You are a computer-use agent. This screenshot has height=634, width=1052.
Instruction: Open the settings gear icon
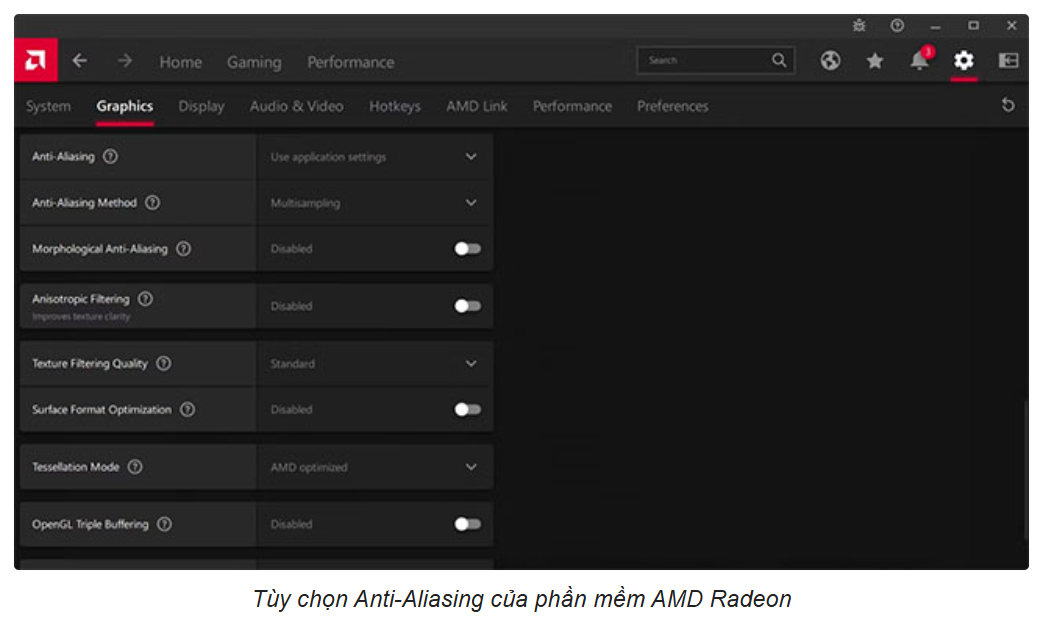pyautogui.click(x=963, y=61)
